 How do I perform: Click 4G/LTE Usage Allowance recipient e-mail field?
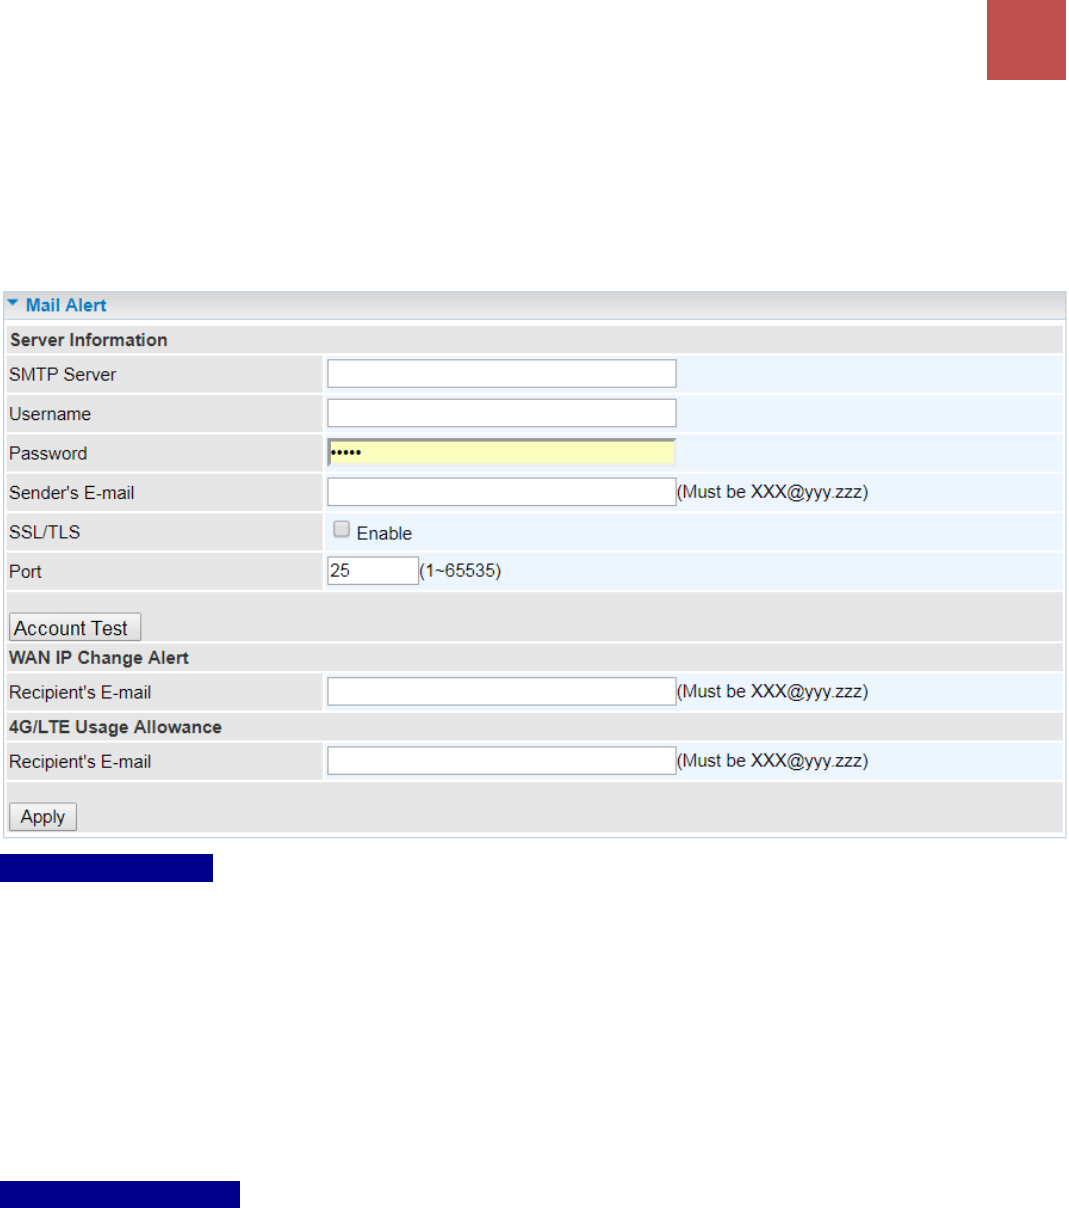(502, 761)
